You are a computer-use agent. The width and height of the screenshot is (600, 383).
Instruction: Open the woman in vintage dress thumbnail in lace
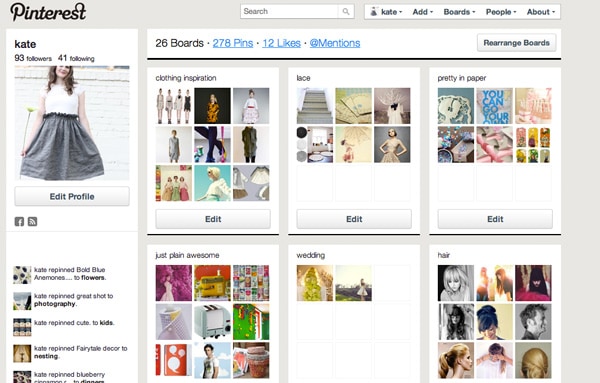point(392,145)
